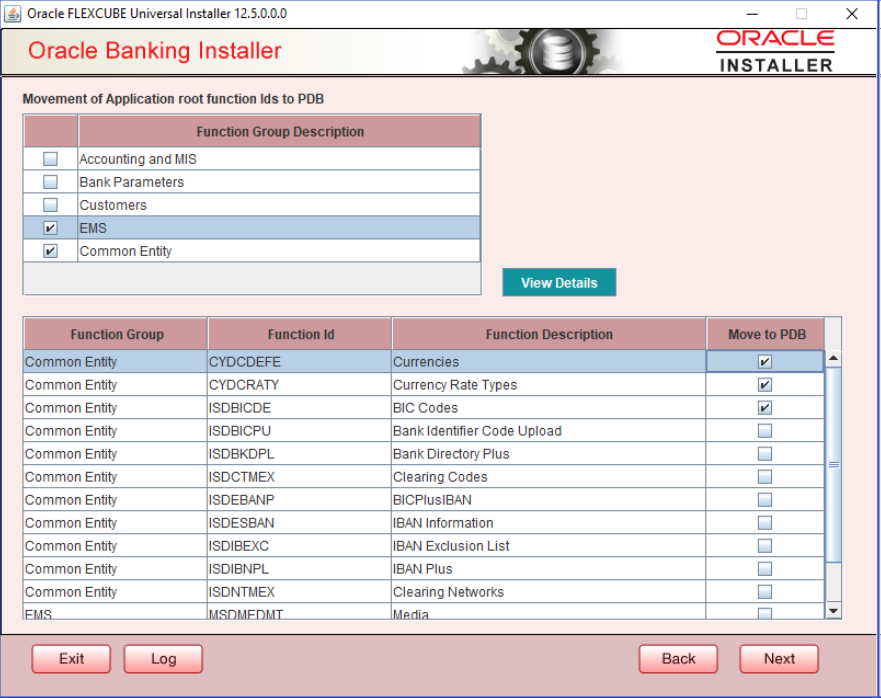This screenshot has height=698, width=881.
Task: Uncheck the Common Entity group checkbox
Action: tap(51, 251)
